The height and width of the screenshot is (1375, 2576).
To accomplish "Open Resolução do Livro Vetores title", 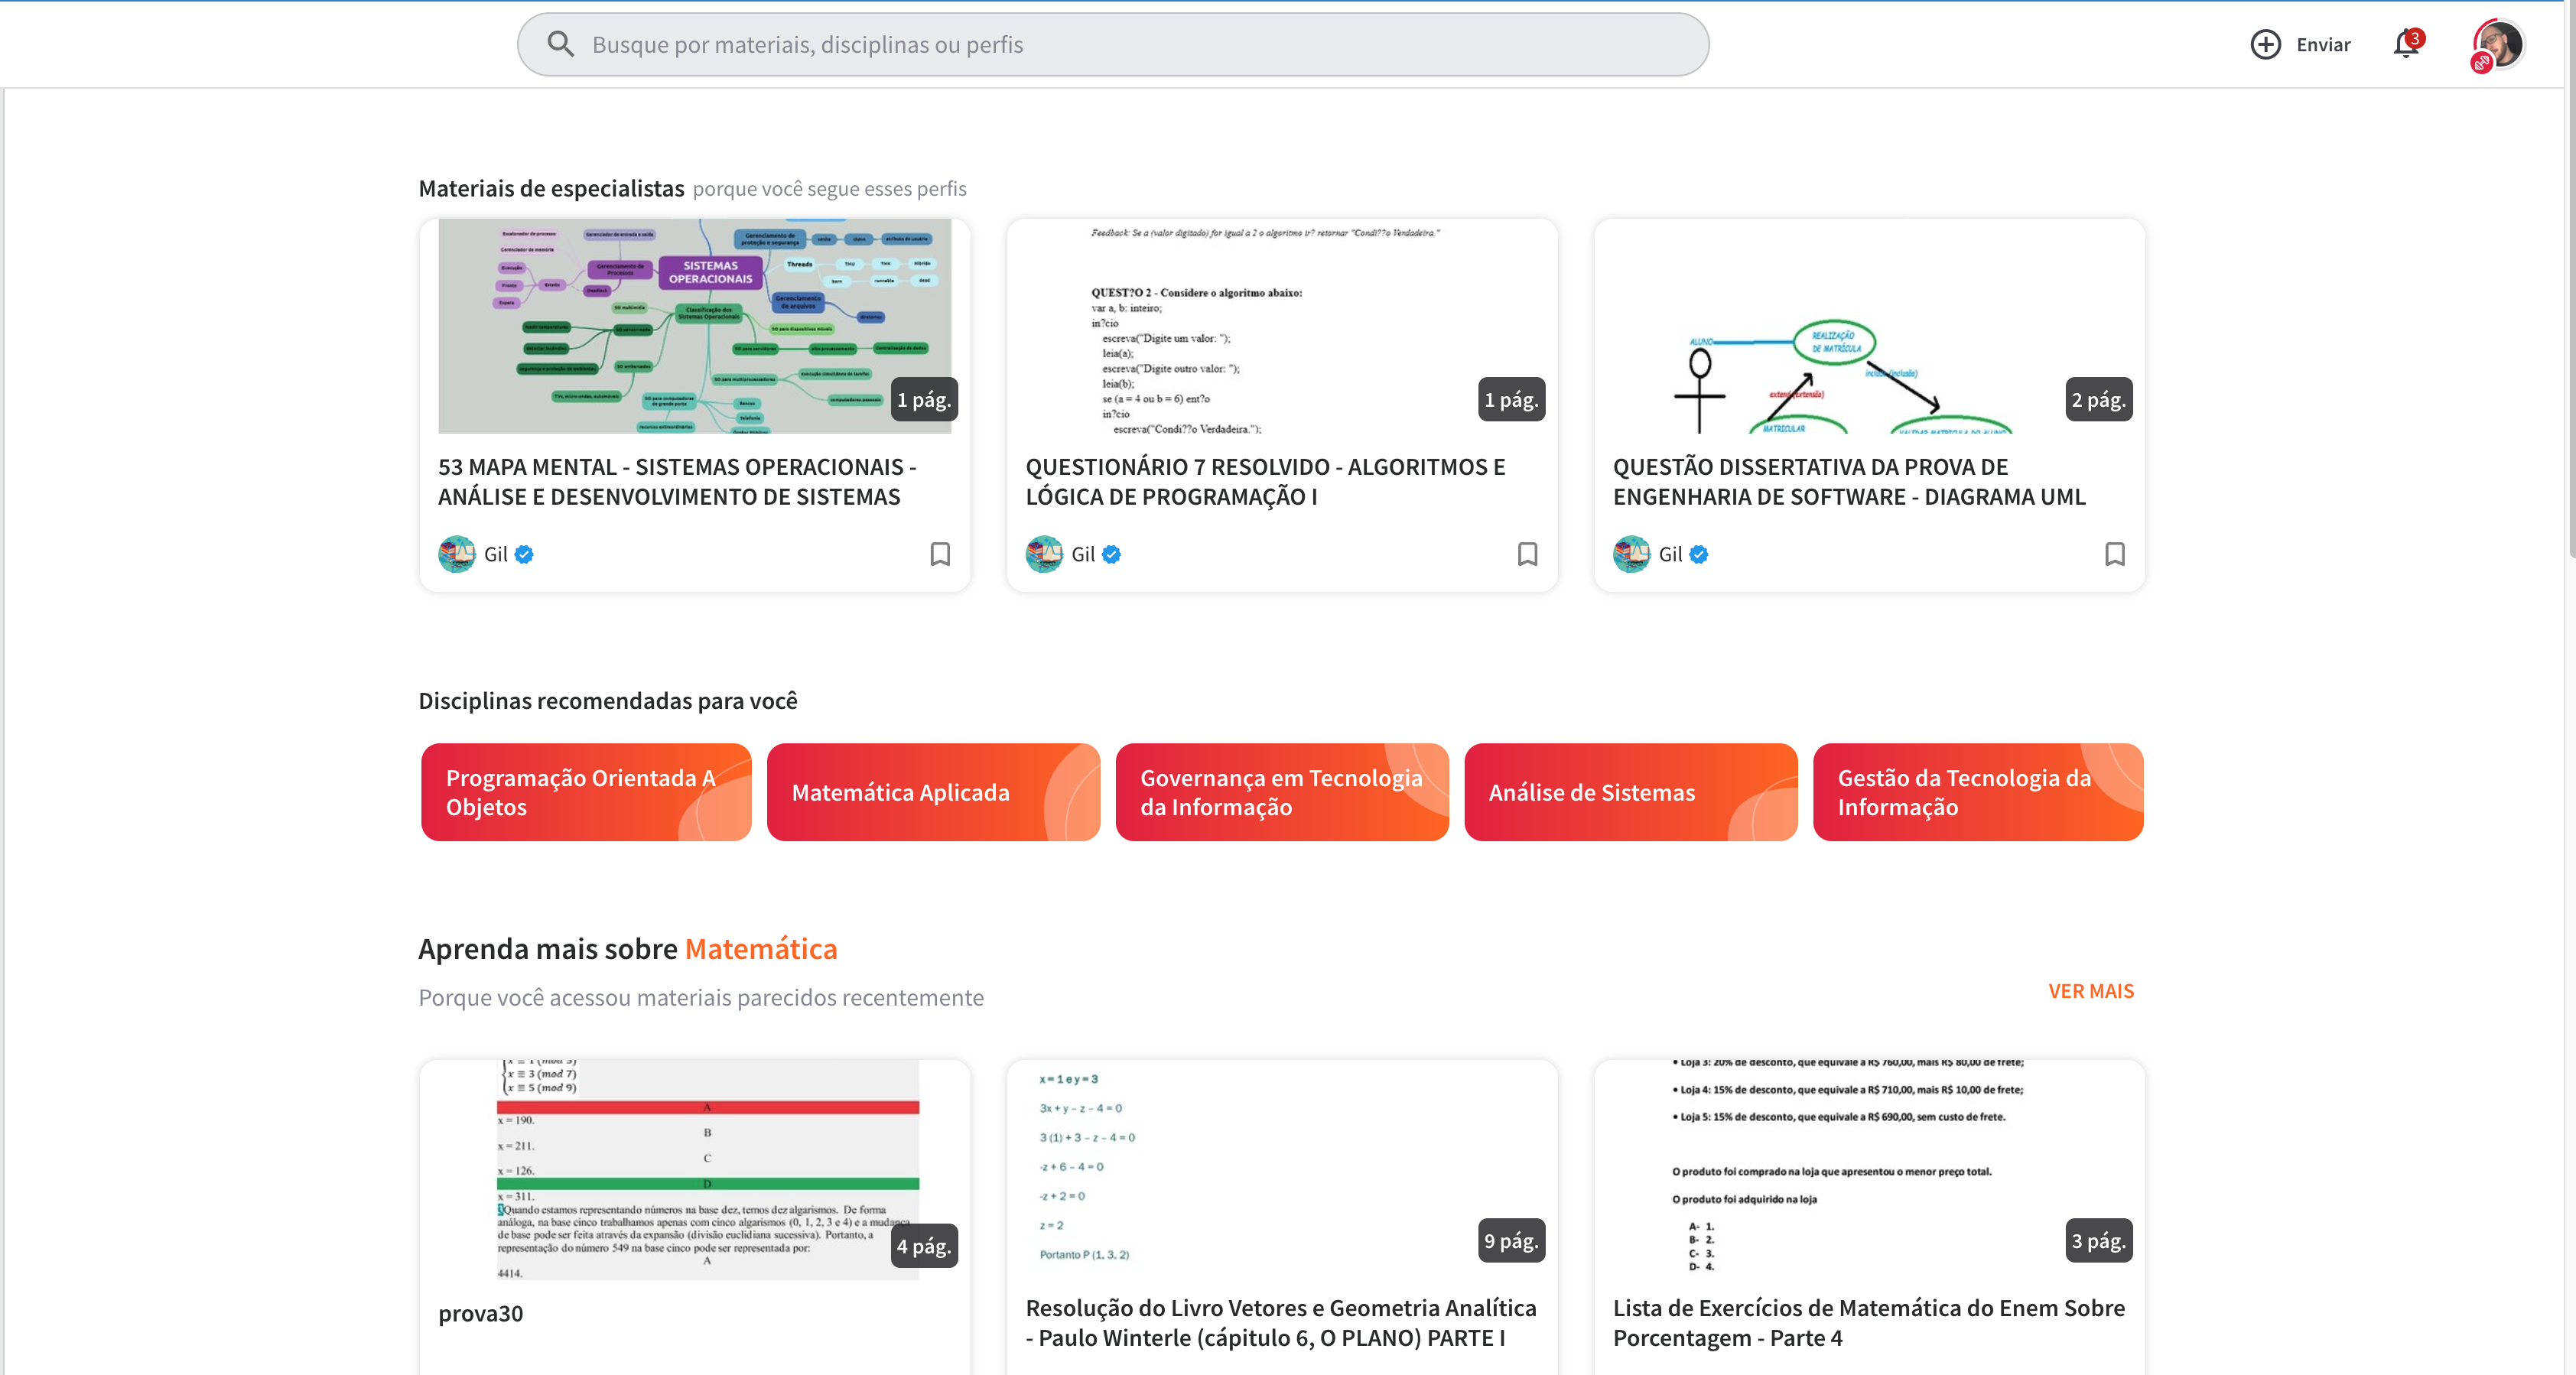I will click(1281, 1323).
